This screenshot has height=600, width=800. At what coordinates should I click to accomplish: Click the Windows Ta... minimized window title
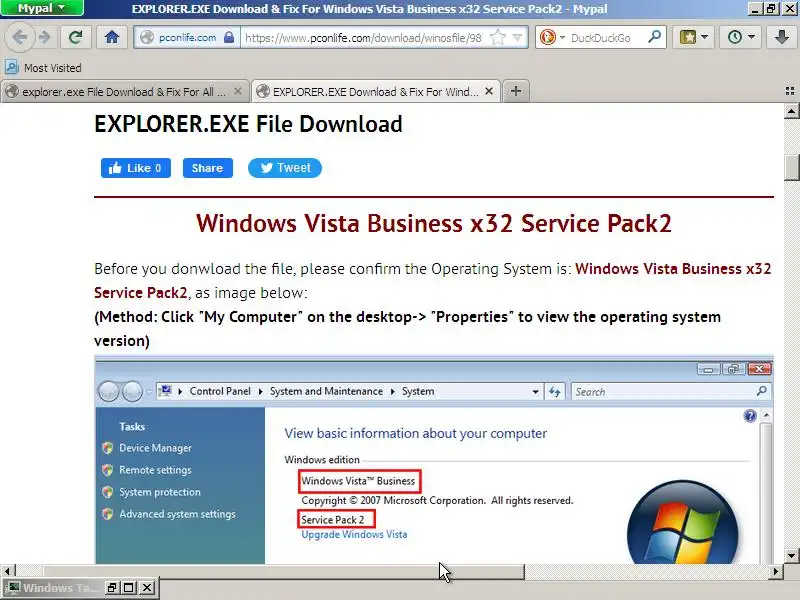[58, 588]
